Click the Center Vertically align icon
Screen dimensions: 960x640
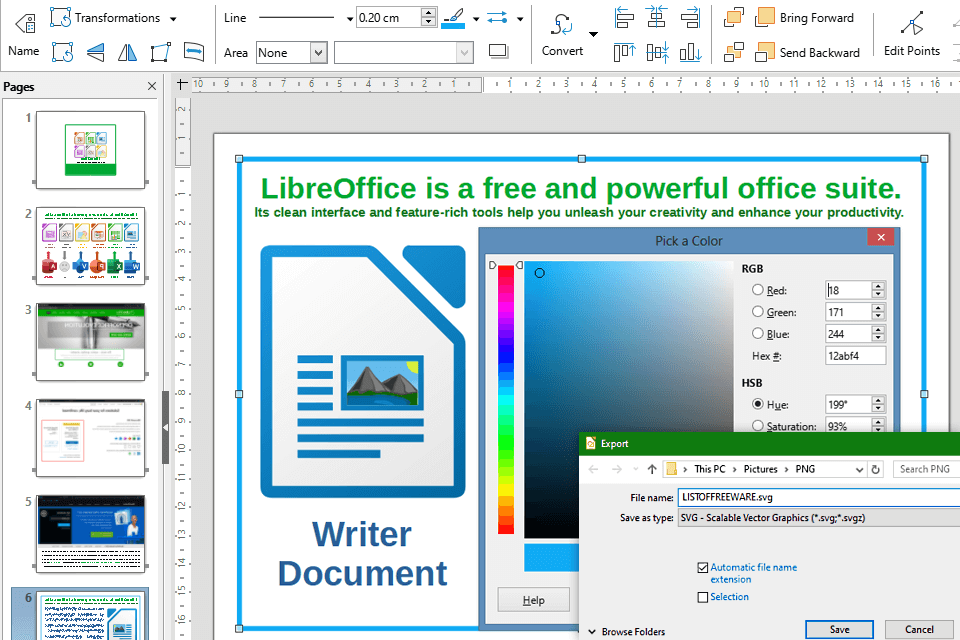point(658,52)
